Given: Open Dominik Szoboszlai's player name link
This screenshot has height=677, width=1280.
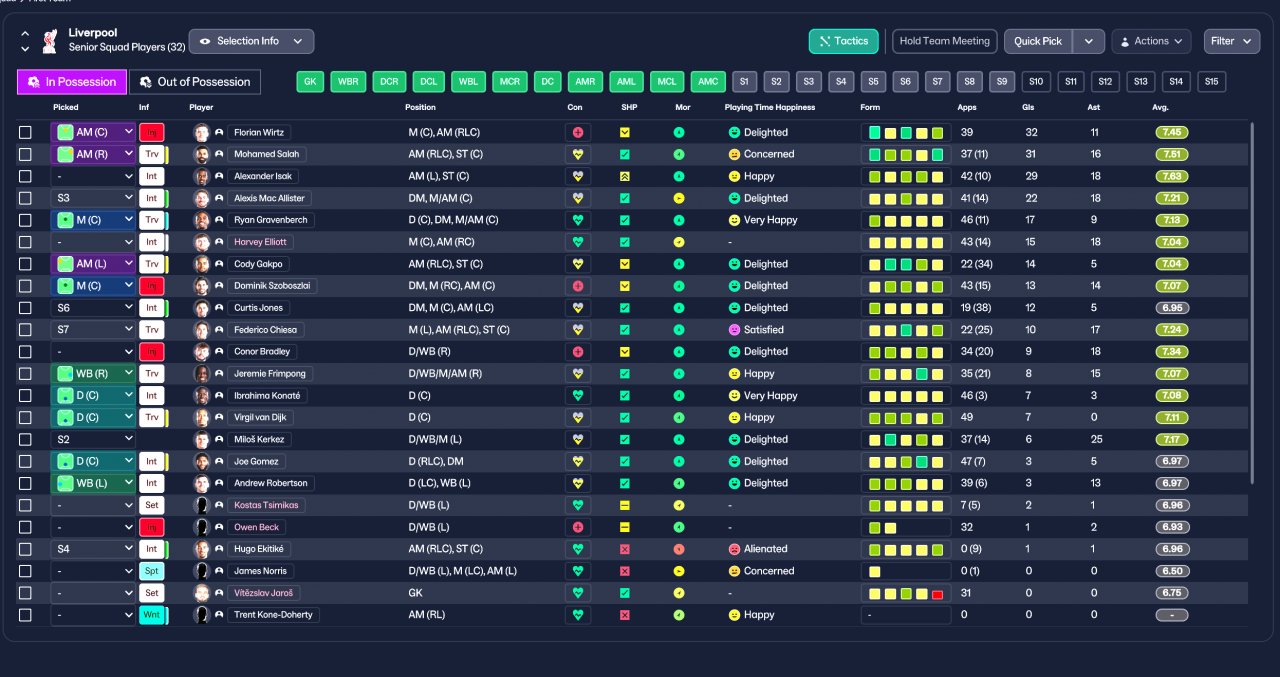Looking at the screenshot, I should click(x=273, y=286).
